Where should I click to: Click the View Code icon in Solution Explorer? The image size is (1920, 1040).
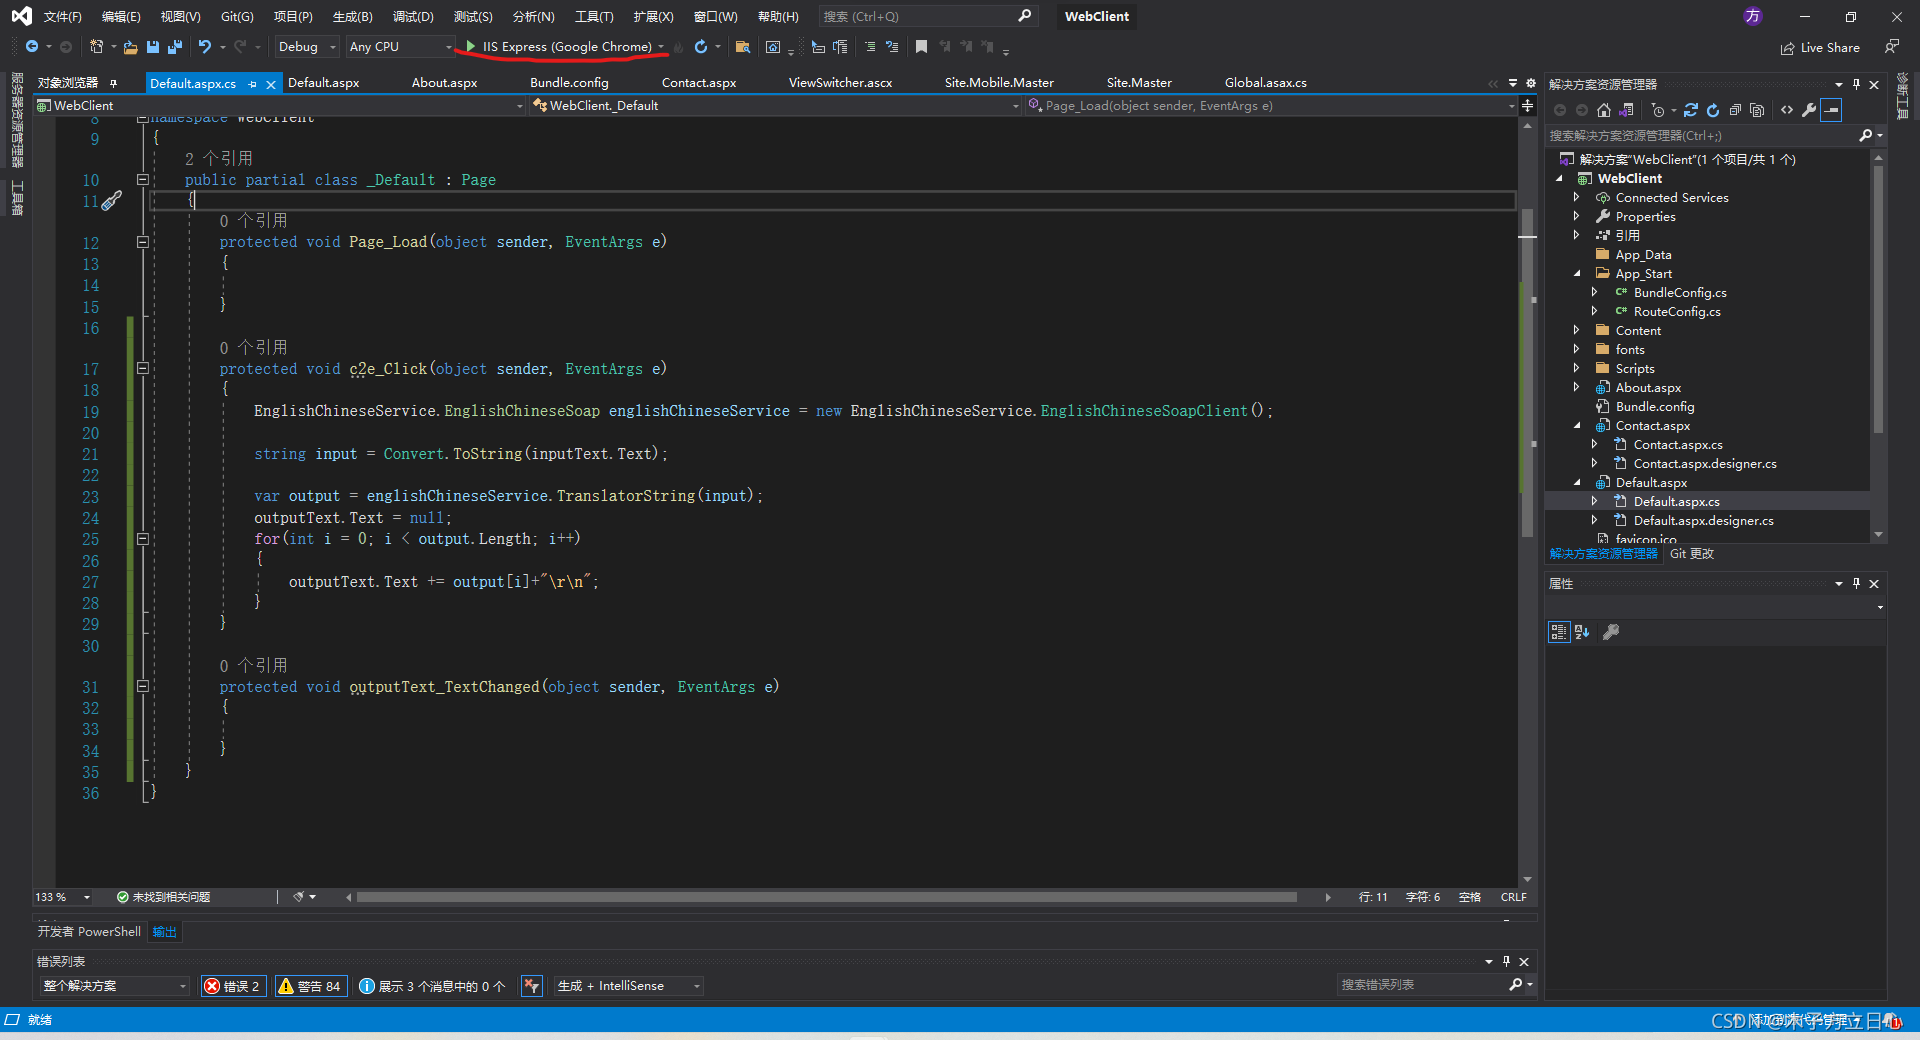(1787, 110)
